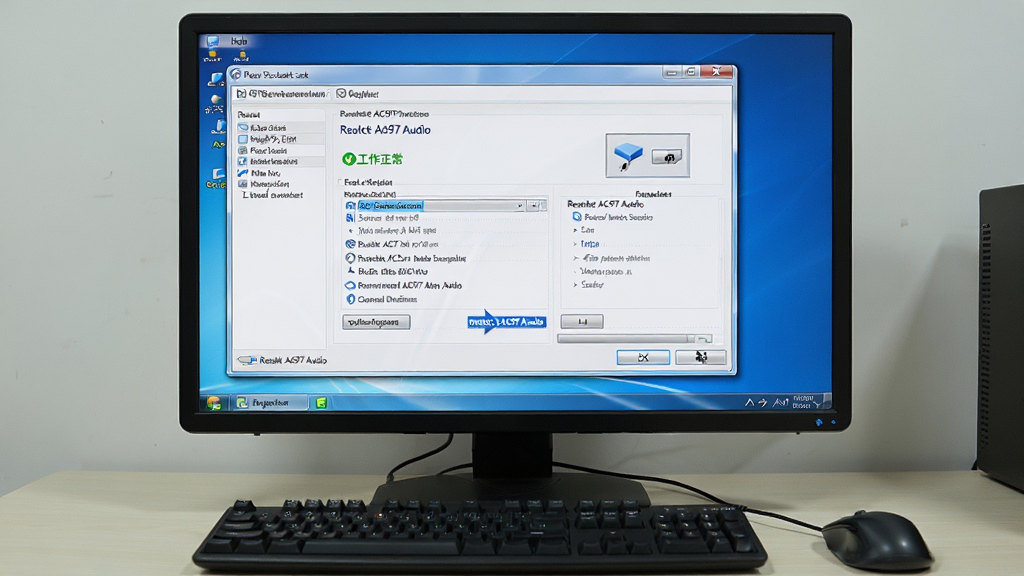Click the small grey button inside the device picture

tap(667, 157)
